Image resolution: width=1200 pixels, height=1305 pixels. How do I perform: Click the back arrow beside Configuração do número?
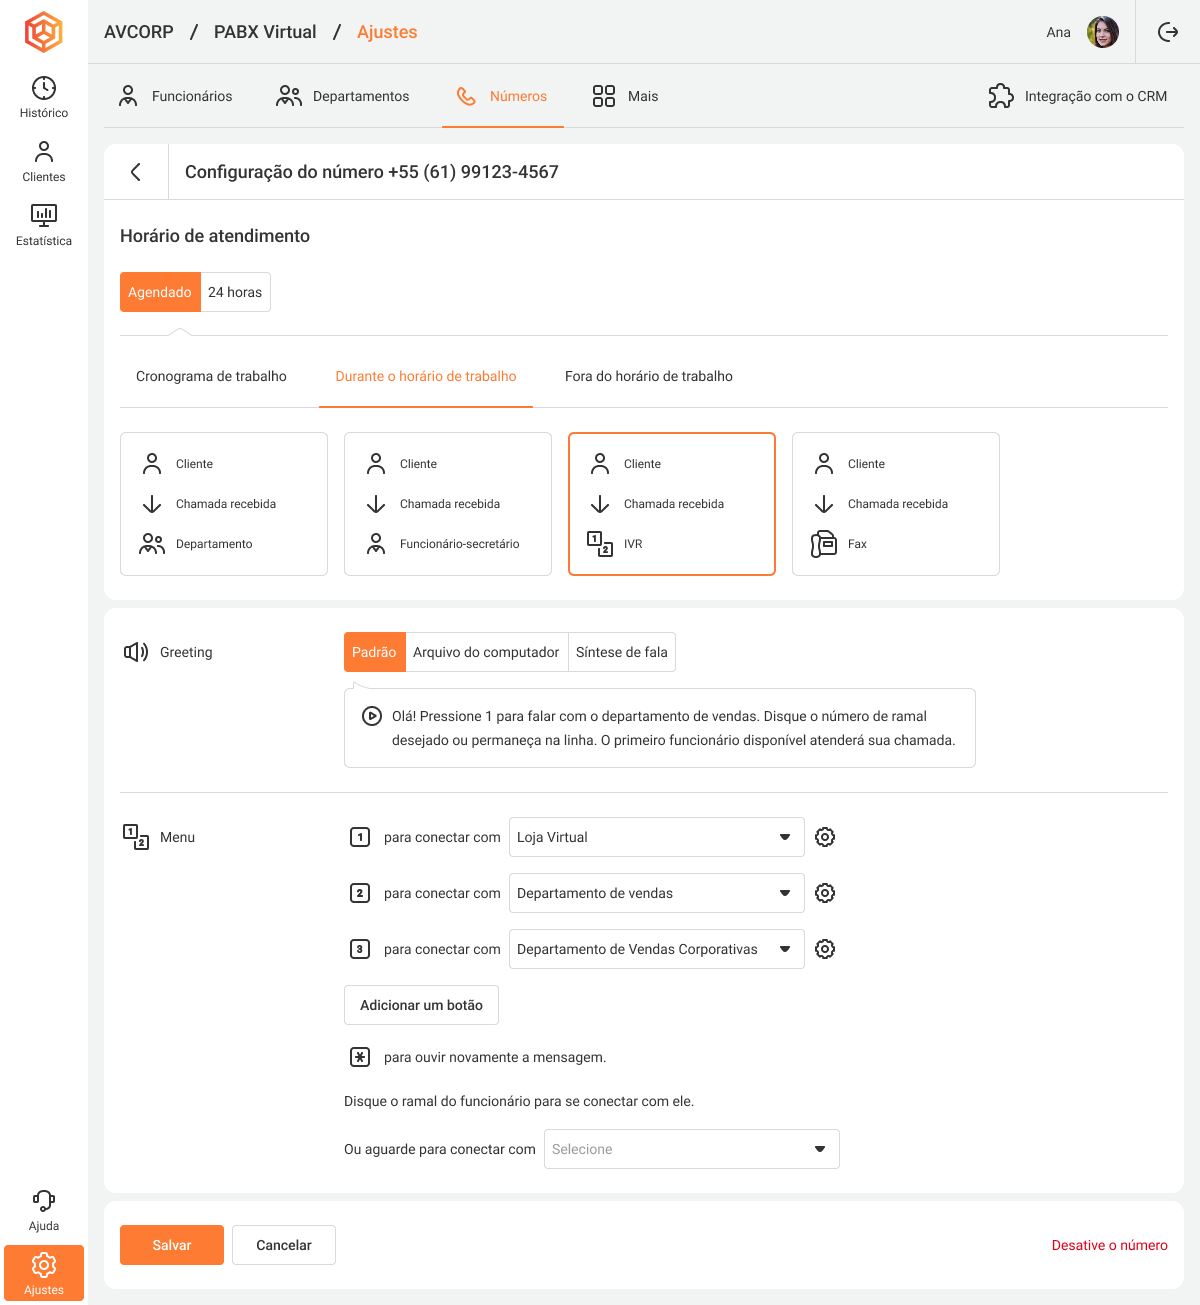[136, 172]
